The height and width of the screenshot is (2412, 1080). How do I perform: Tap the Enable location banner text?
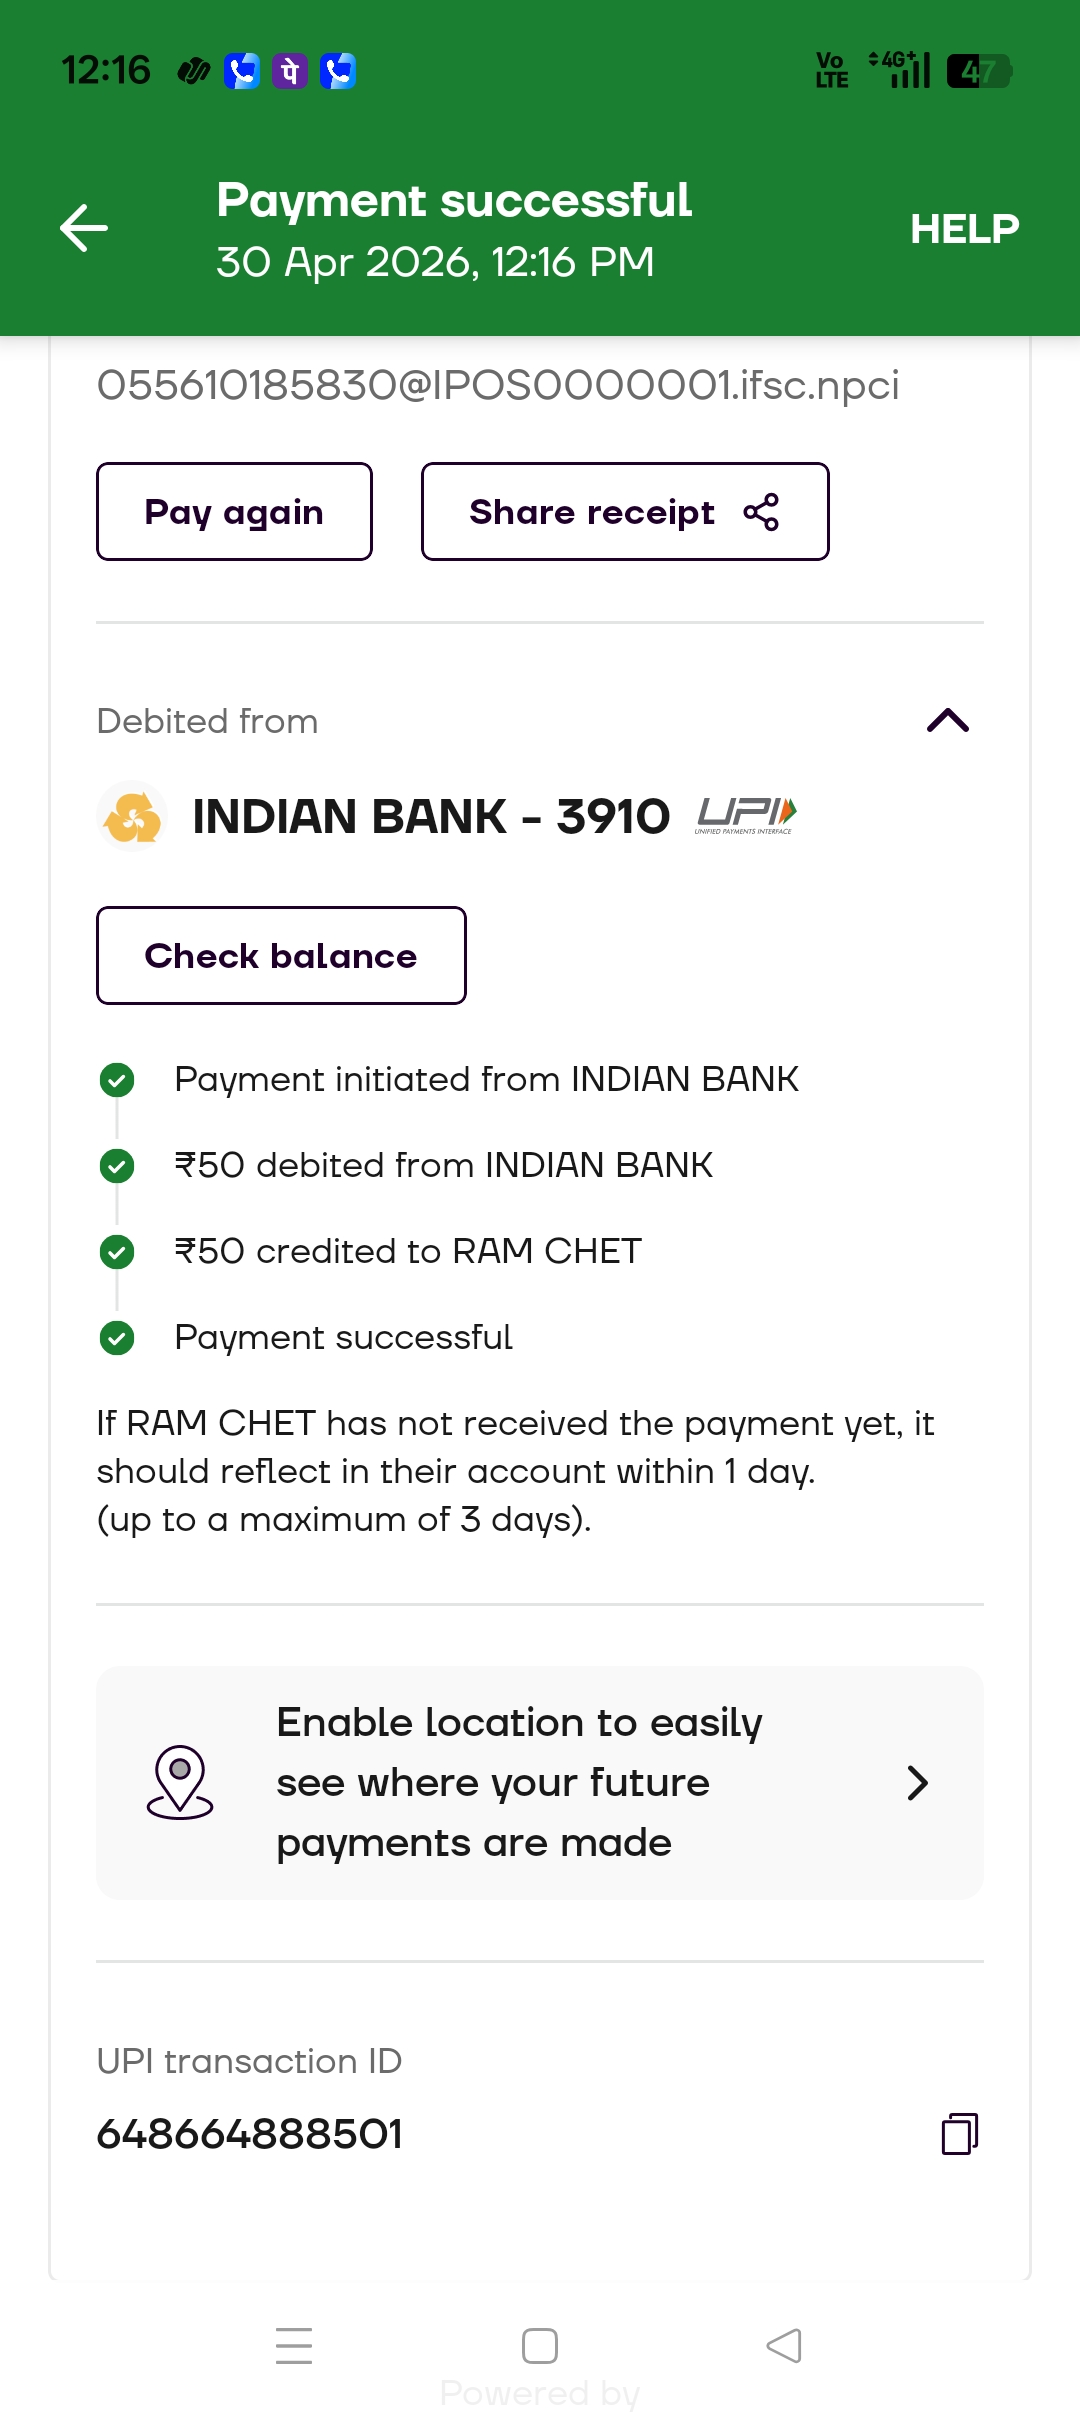(x=519, y=1783)
